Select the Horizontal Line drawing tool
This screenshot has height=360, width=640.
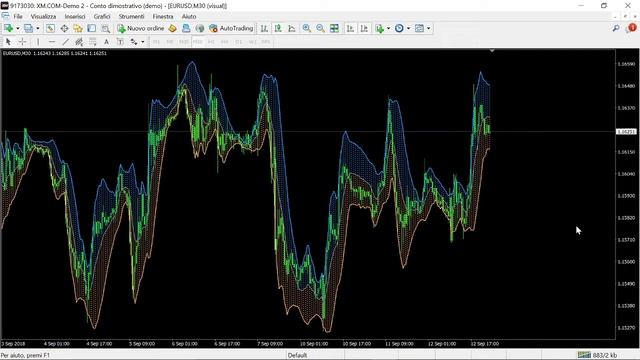tap(52, 42)
